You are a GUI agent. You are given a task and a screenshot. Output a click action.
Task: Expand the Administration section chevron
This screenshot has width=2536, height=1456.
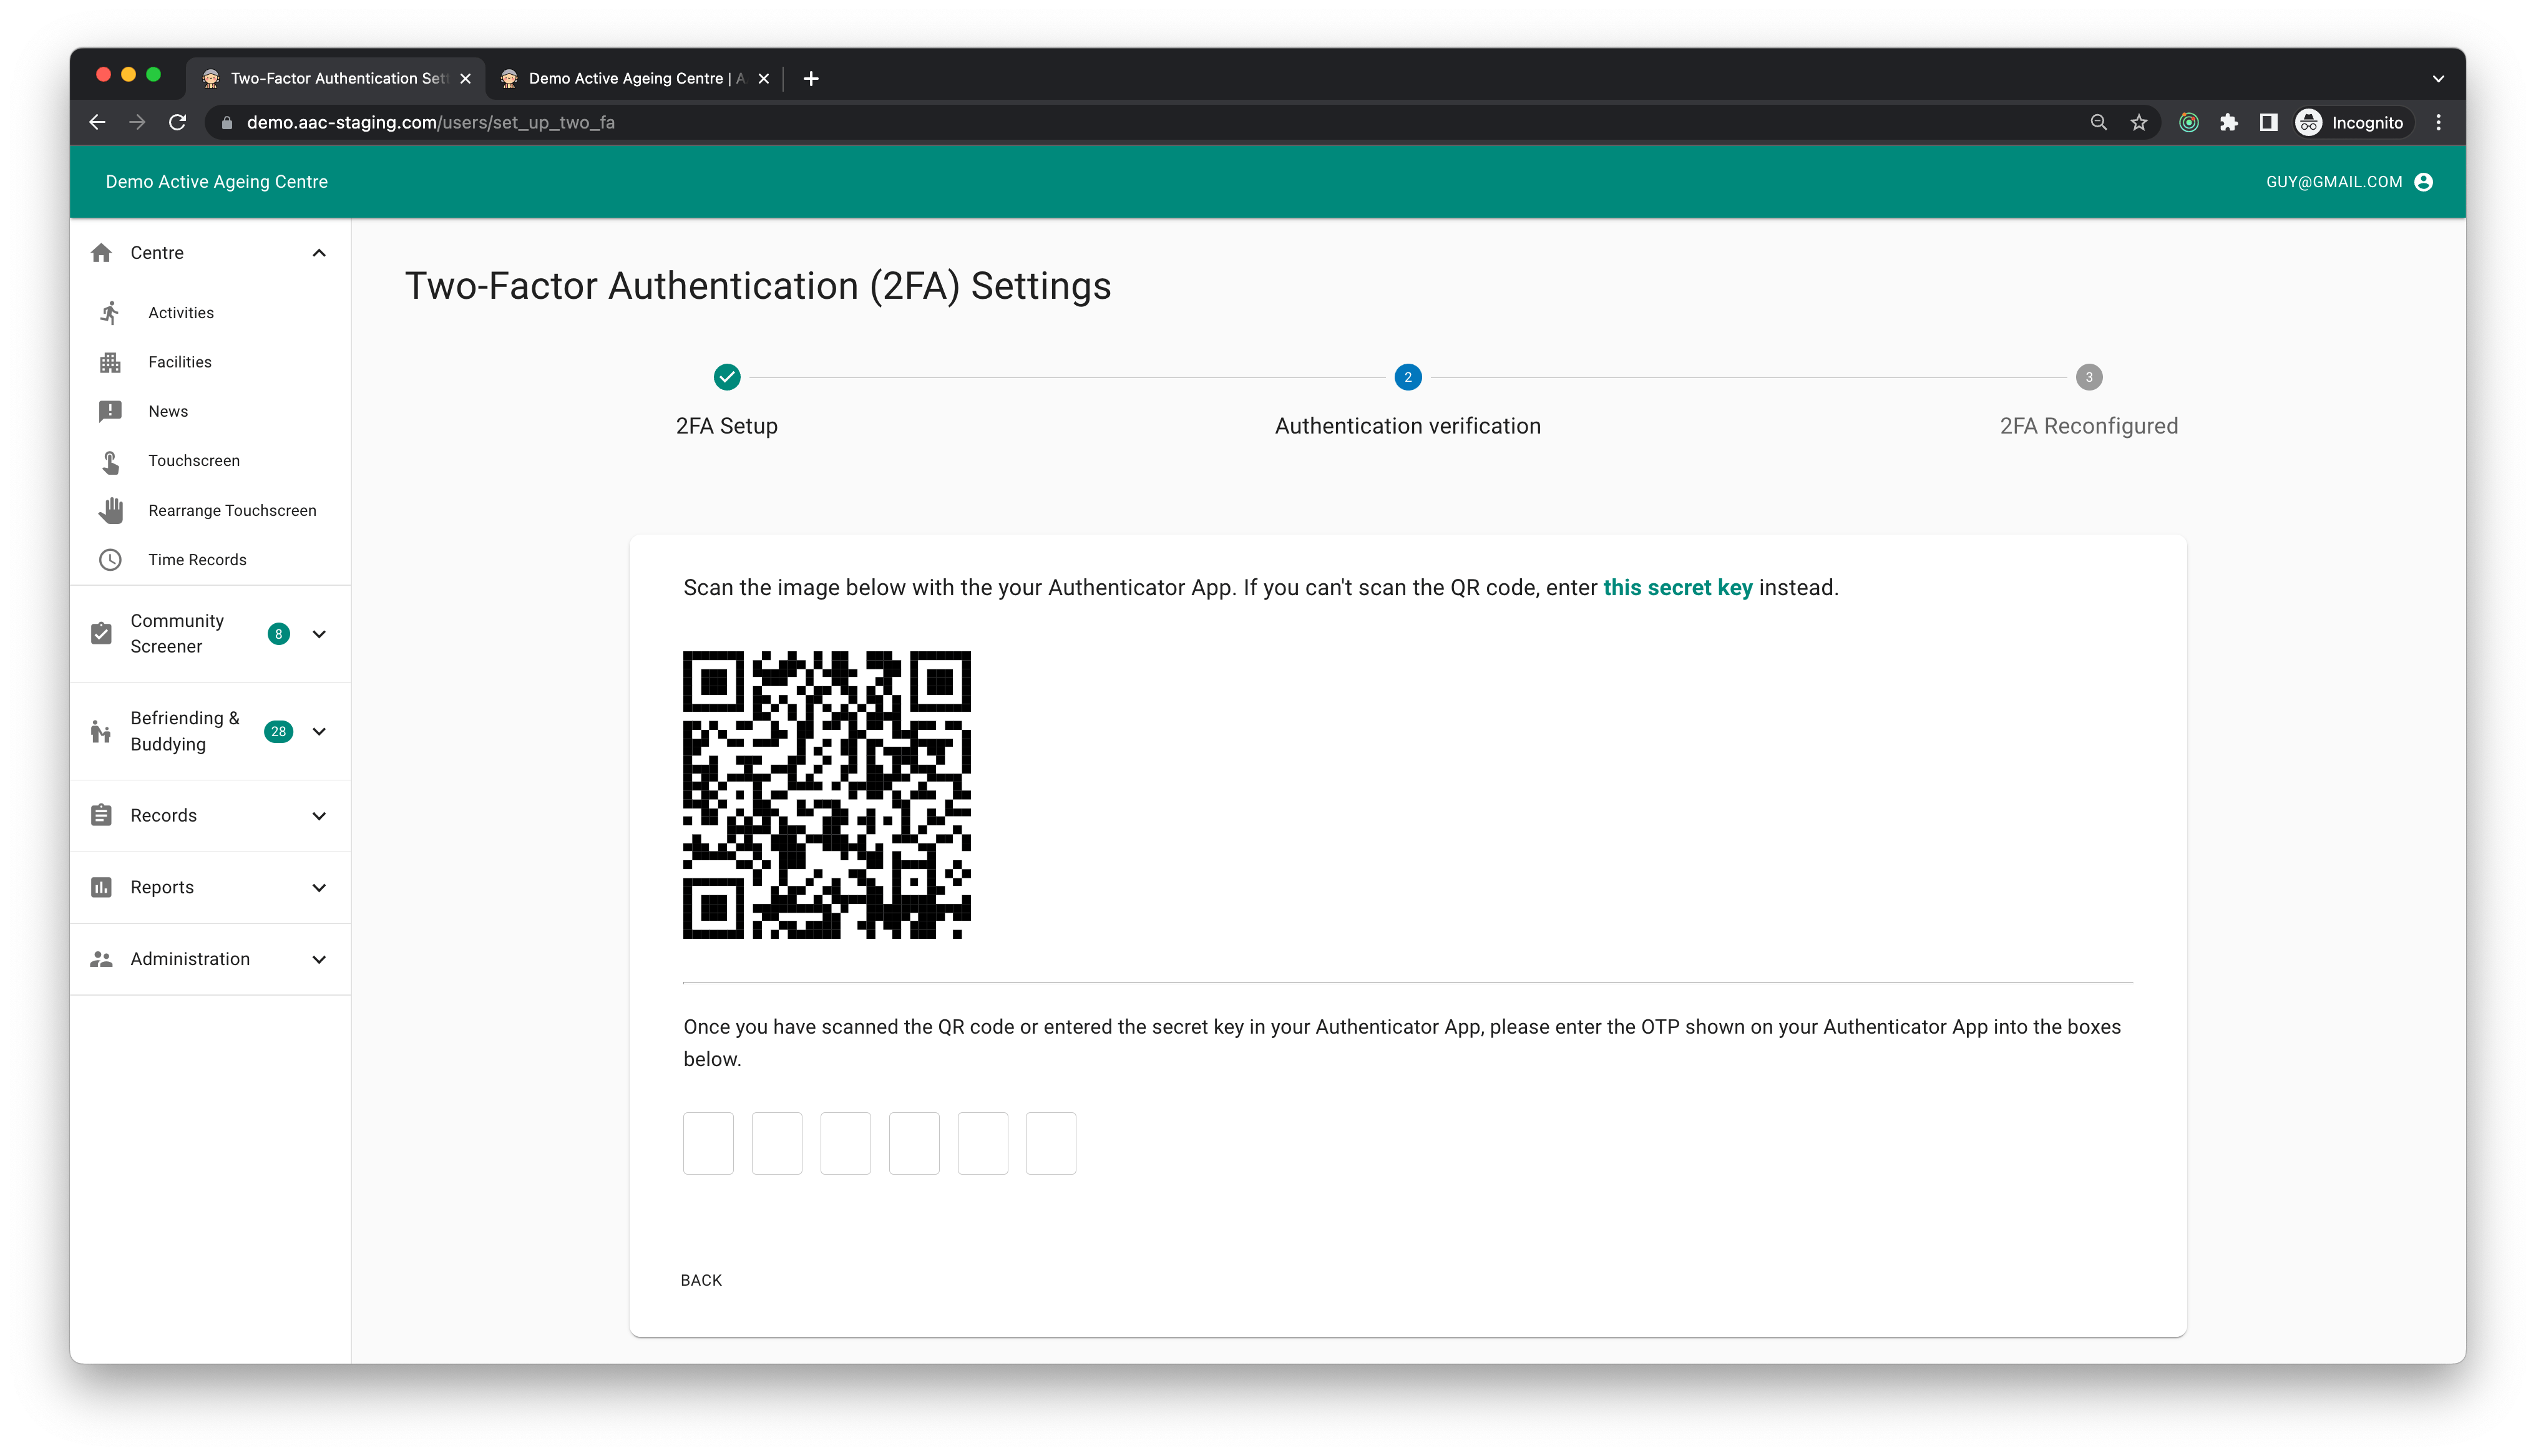(x=319, y=960)
